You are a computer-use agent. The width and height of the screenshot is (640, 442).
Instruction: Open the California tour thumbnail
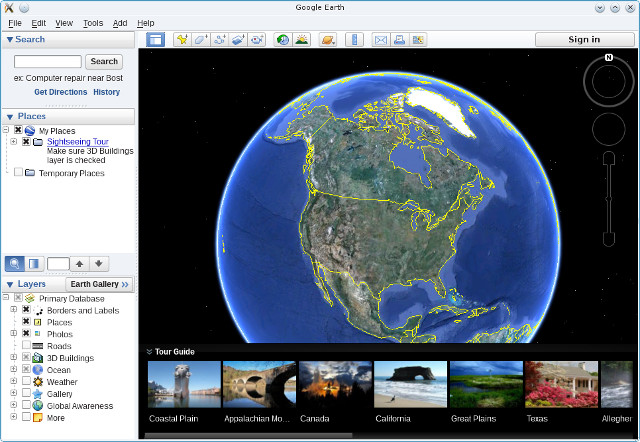[x=411, y=384]
